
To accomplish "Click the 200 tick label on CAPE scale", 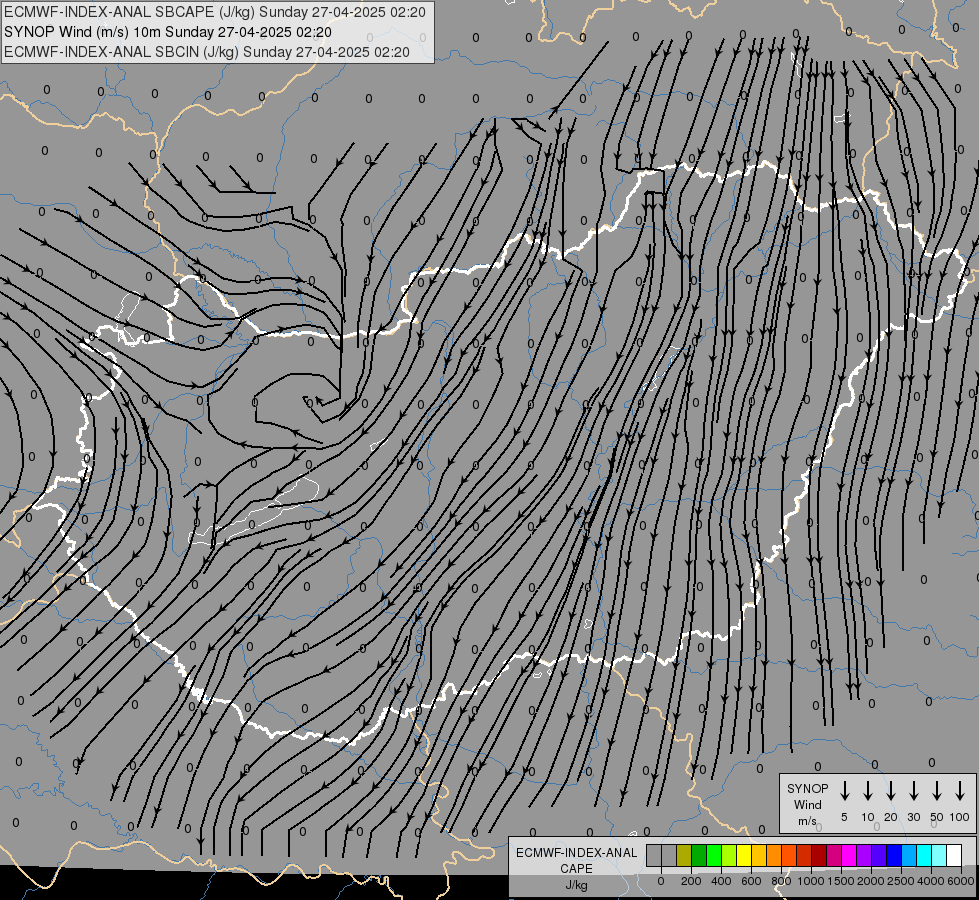I will coord(691,881).
